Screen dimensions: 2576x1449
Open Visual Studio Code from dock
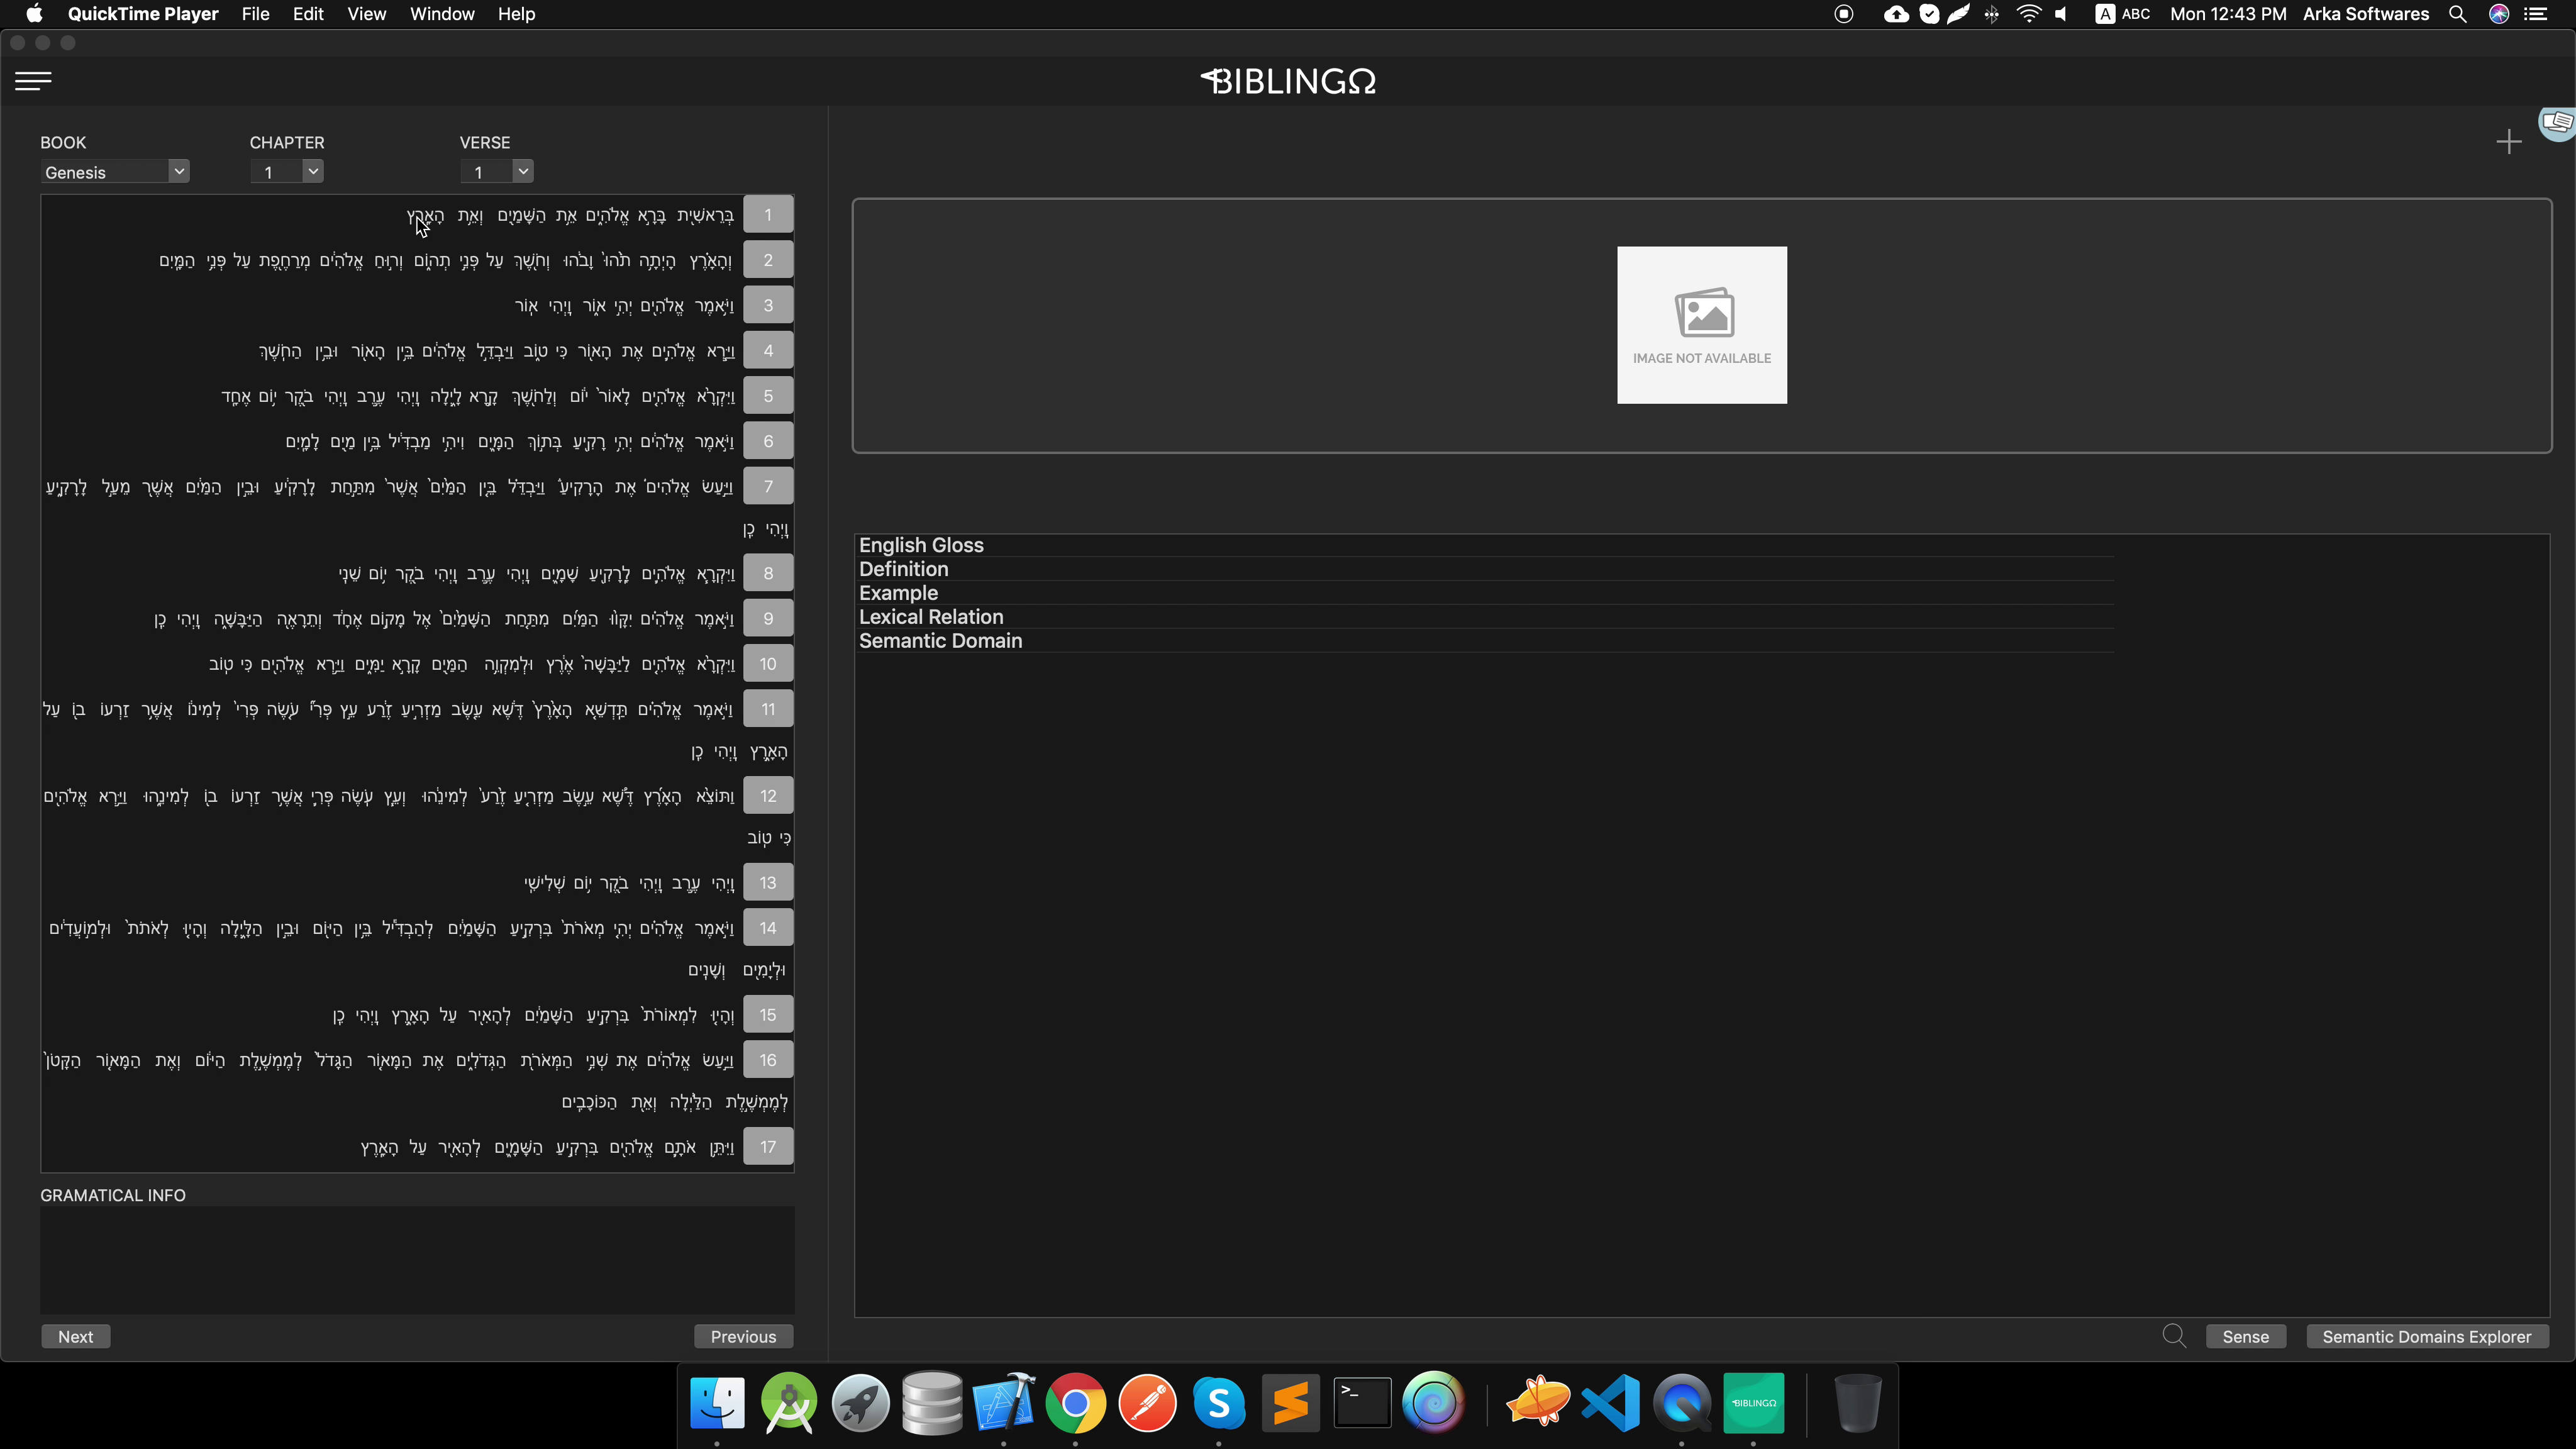[x=1610, y=1403]
